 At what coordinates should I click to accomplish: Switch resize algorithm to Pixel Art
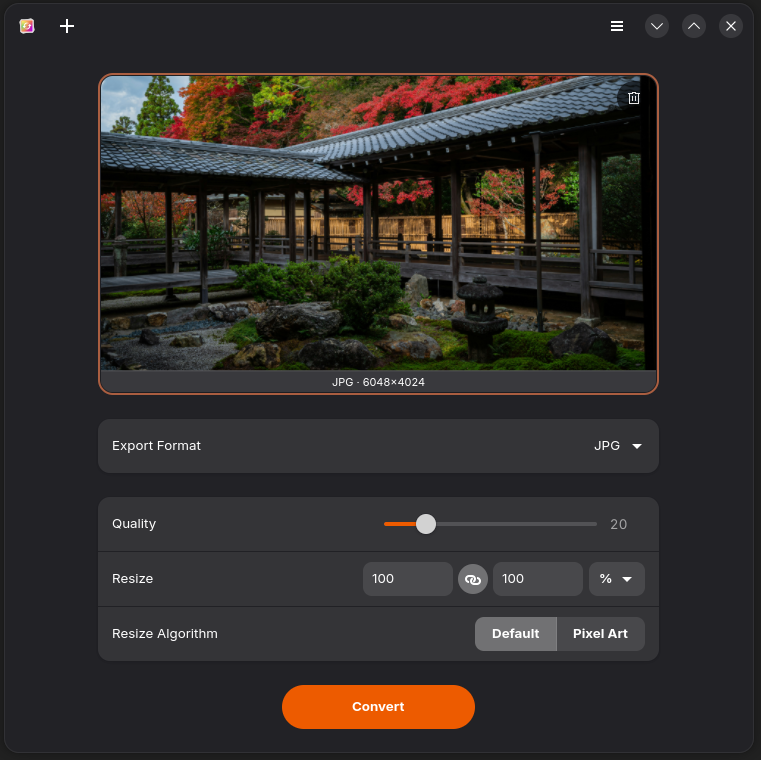tap(600, 634)
